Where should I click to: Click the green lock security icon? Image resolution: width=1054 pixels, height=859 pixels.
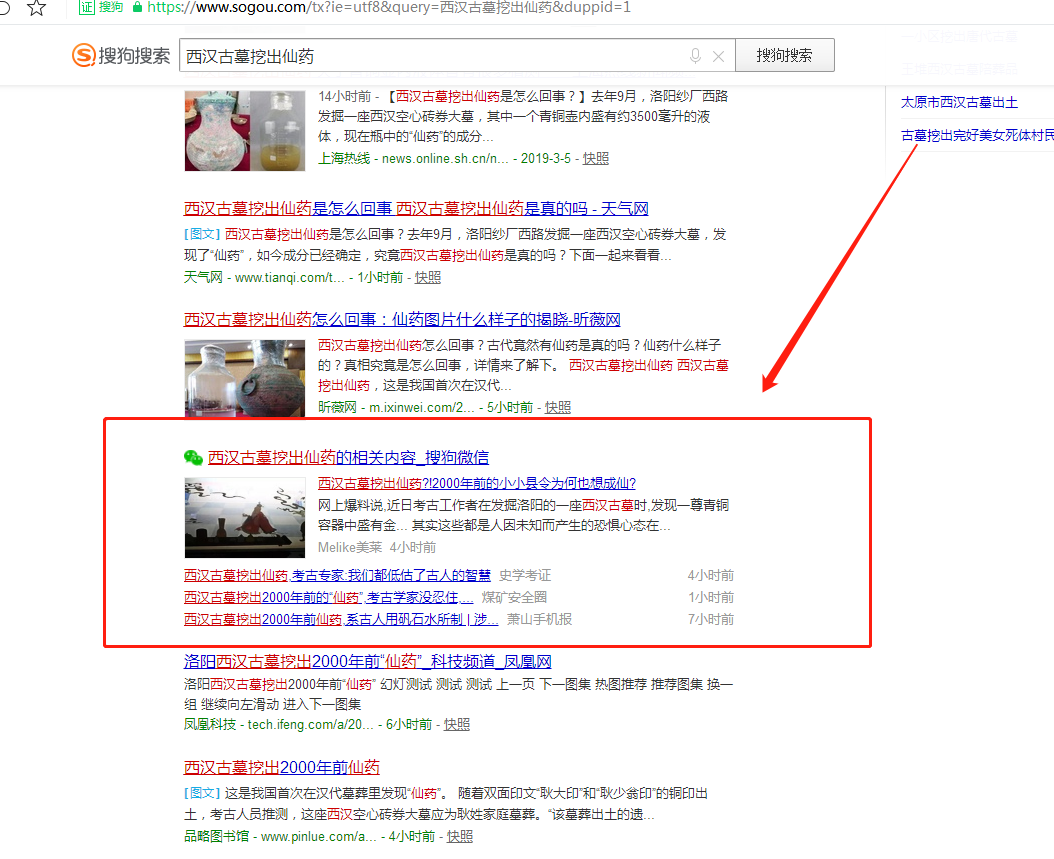pos(136,7)
